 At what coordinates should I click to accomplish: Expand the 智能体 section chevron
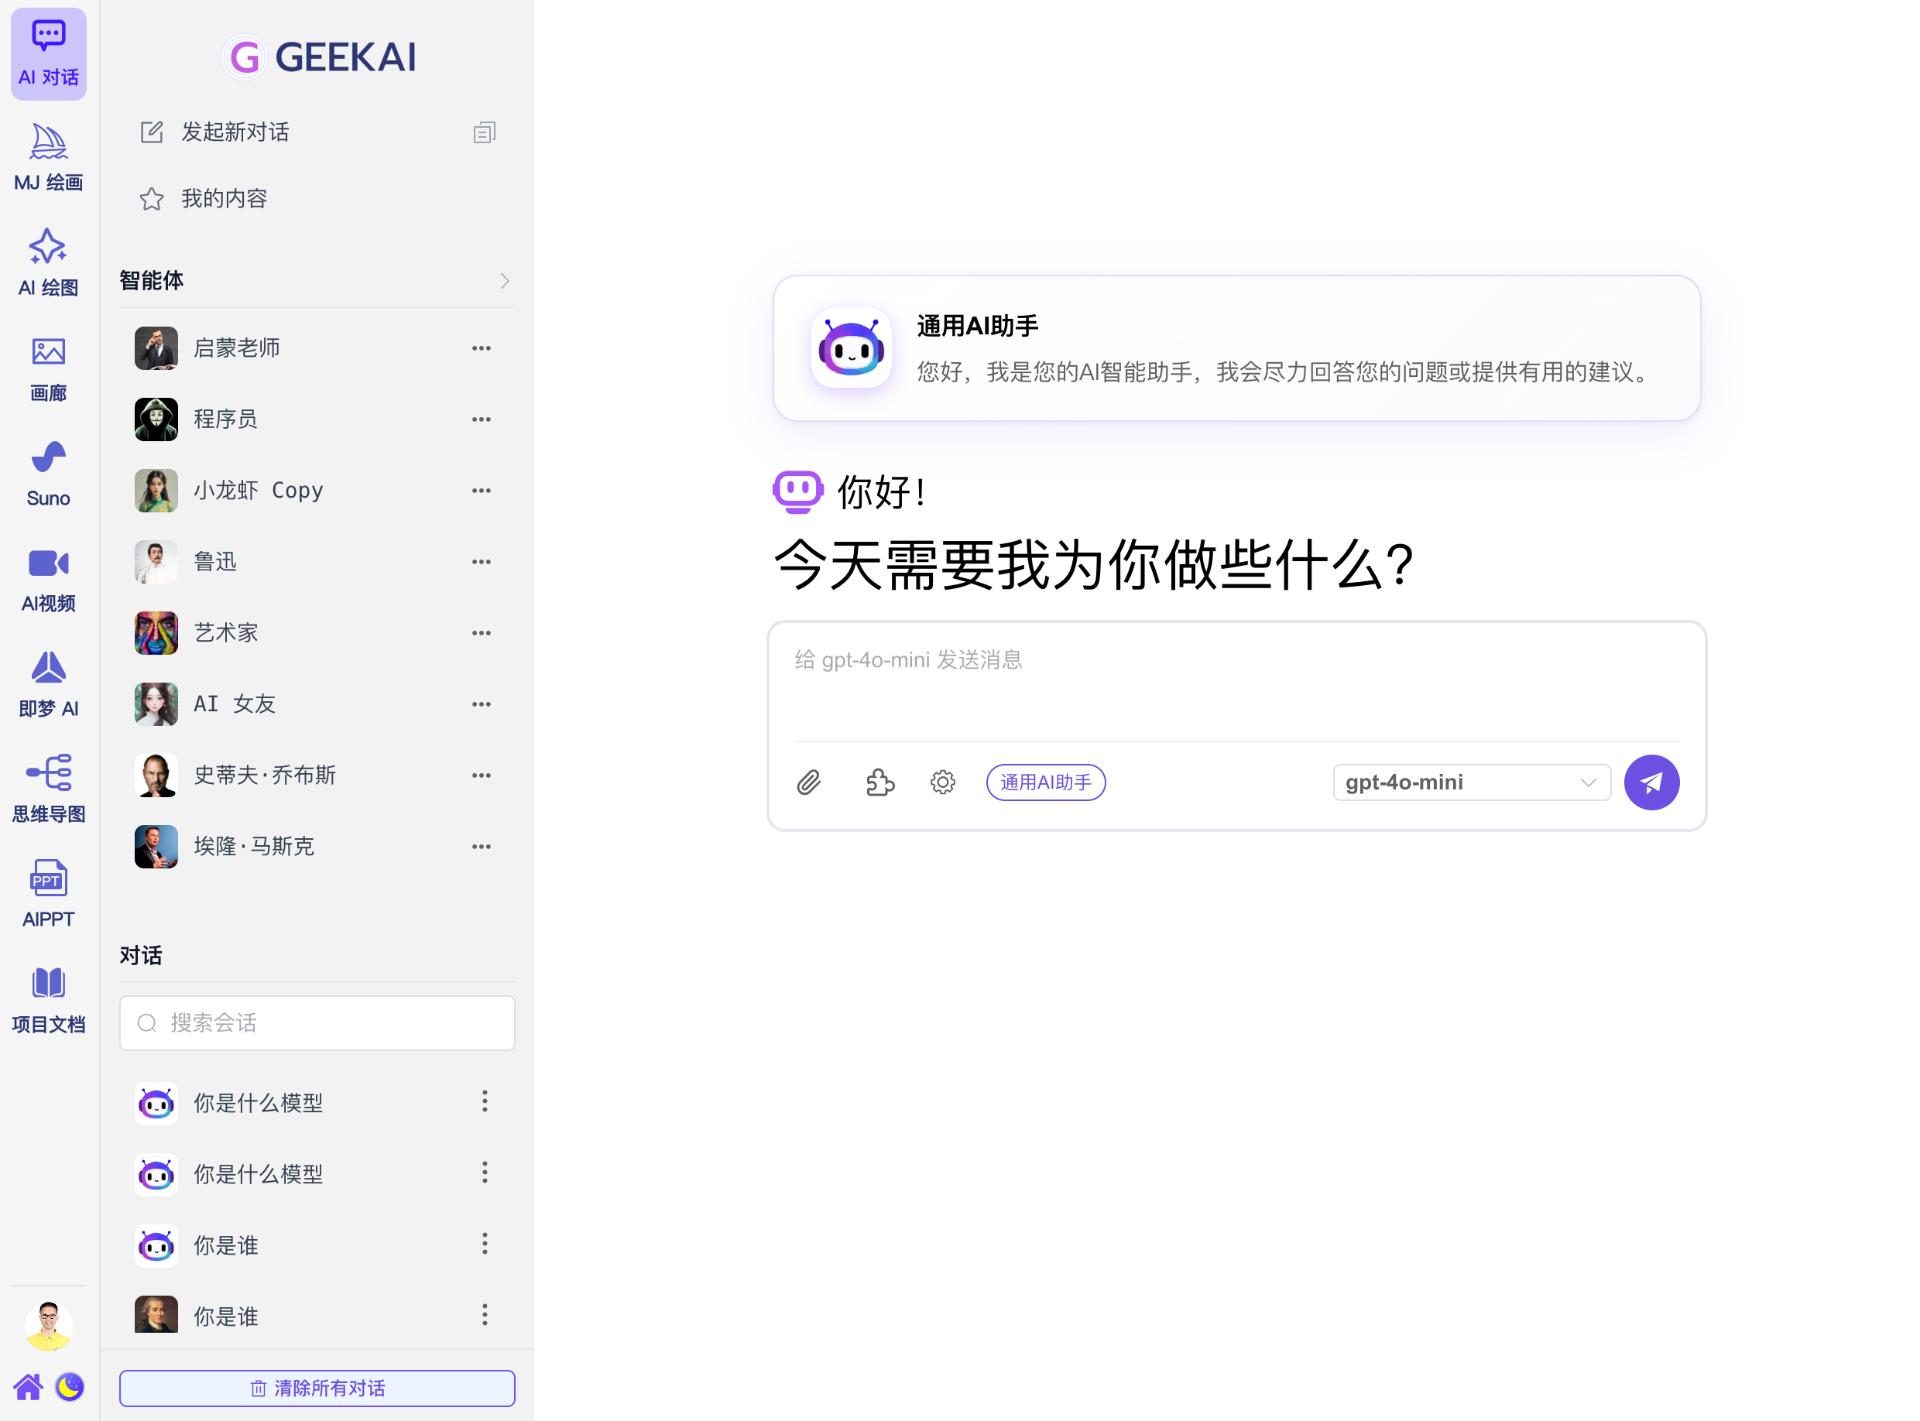click(505, 281)
